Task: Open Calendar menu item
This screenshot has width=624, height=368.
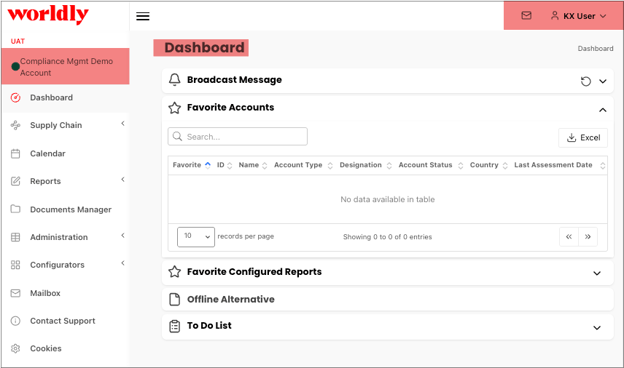Action: point(48,154)
